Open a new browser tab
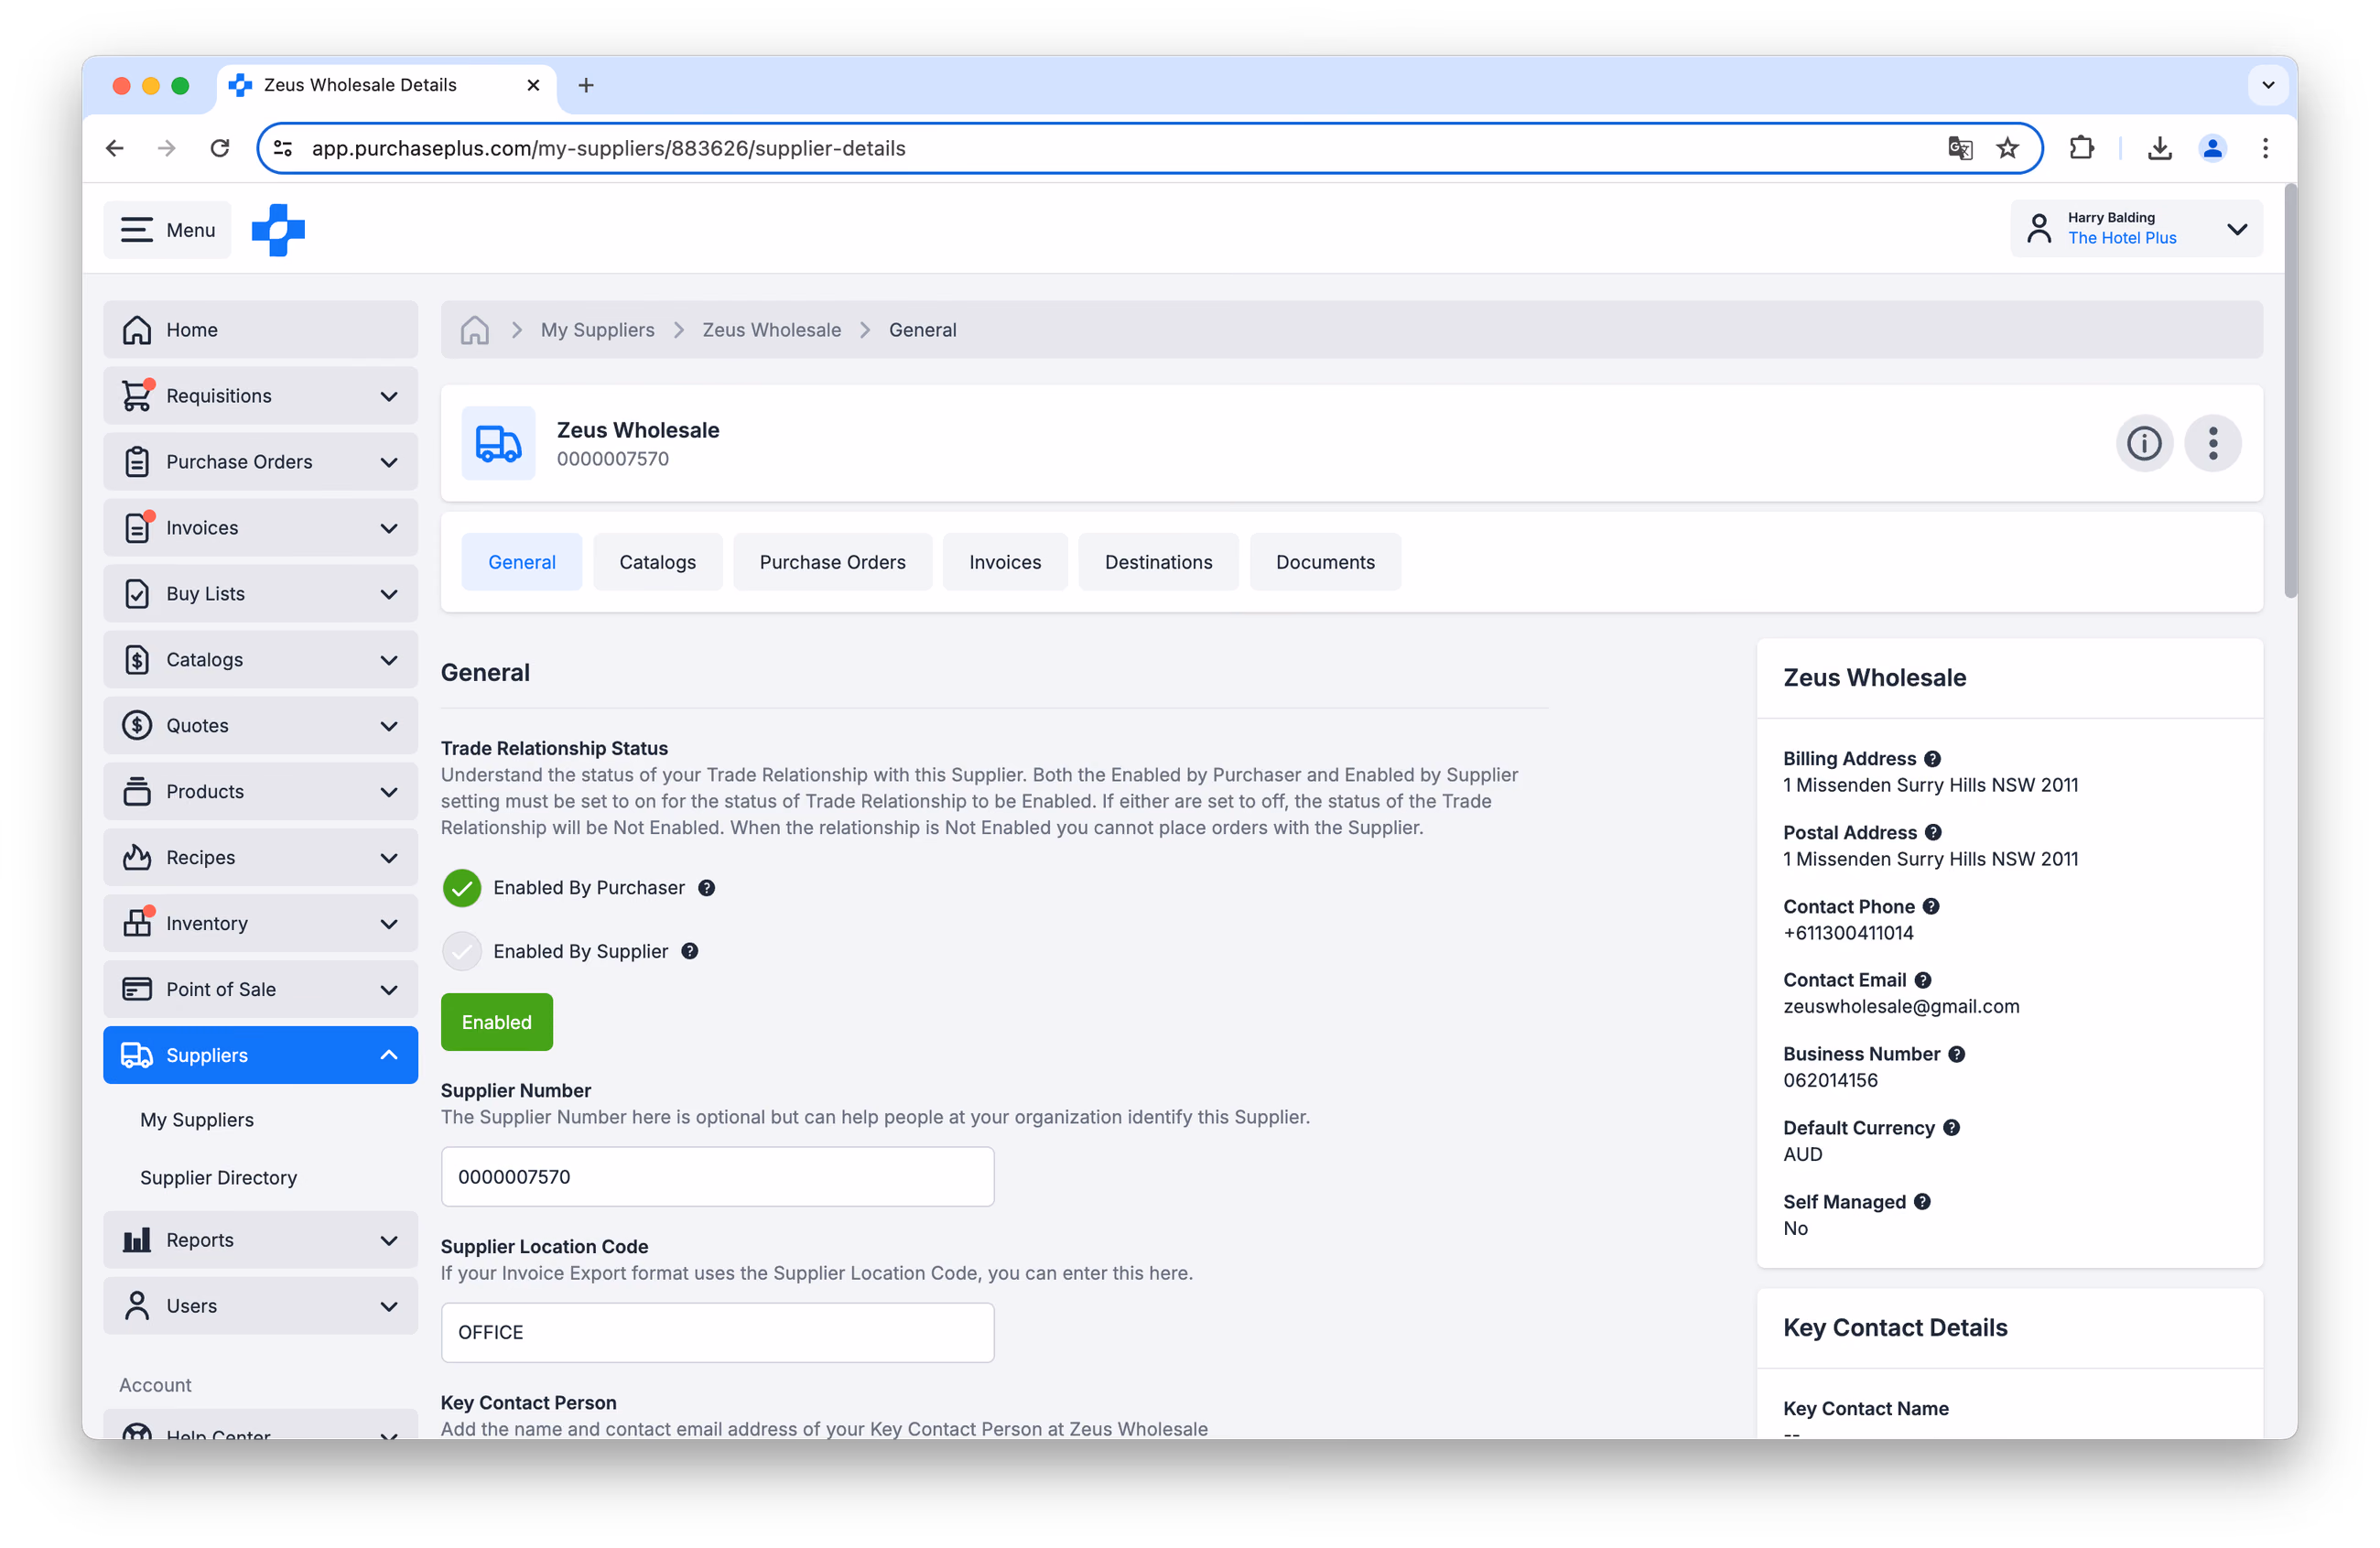Image resolution: width=2380 pixels, height=1548 pixels. (586, 85)
